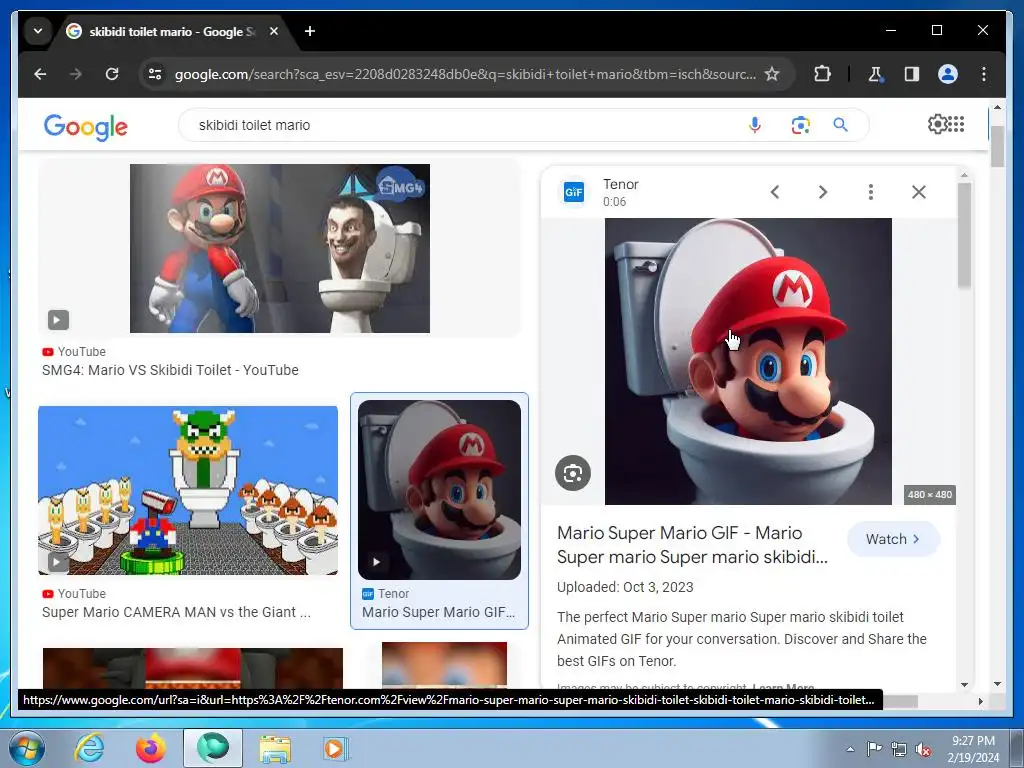This screenshot has width=1024, height=768.
Task: Click the preview panel vertical scrollbar
Action: 964,235
